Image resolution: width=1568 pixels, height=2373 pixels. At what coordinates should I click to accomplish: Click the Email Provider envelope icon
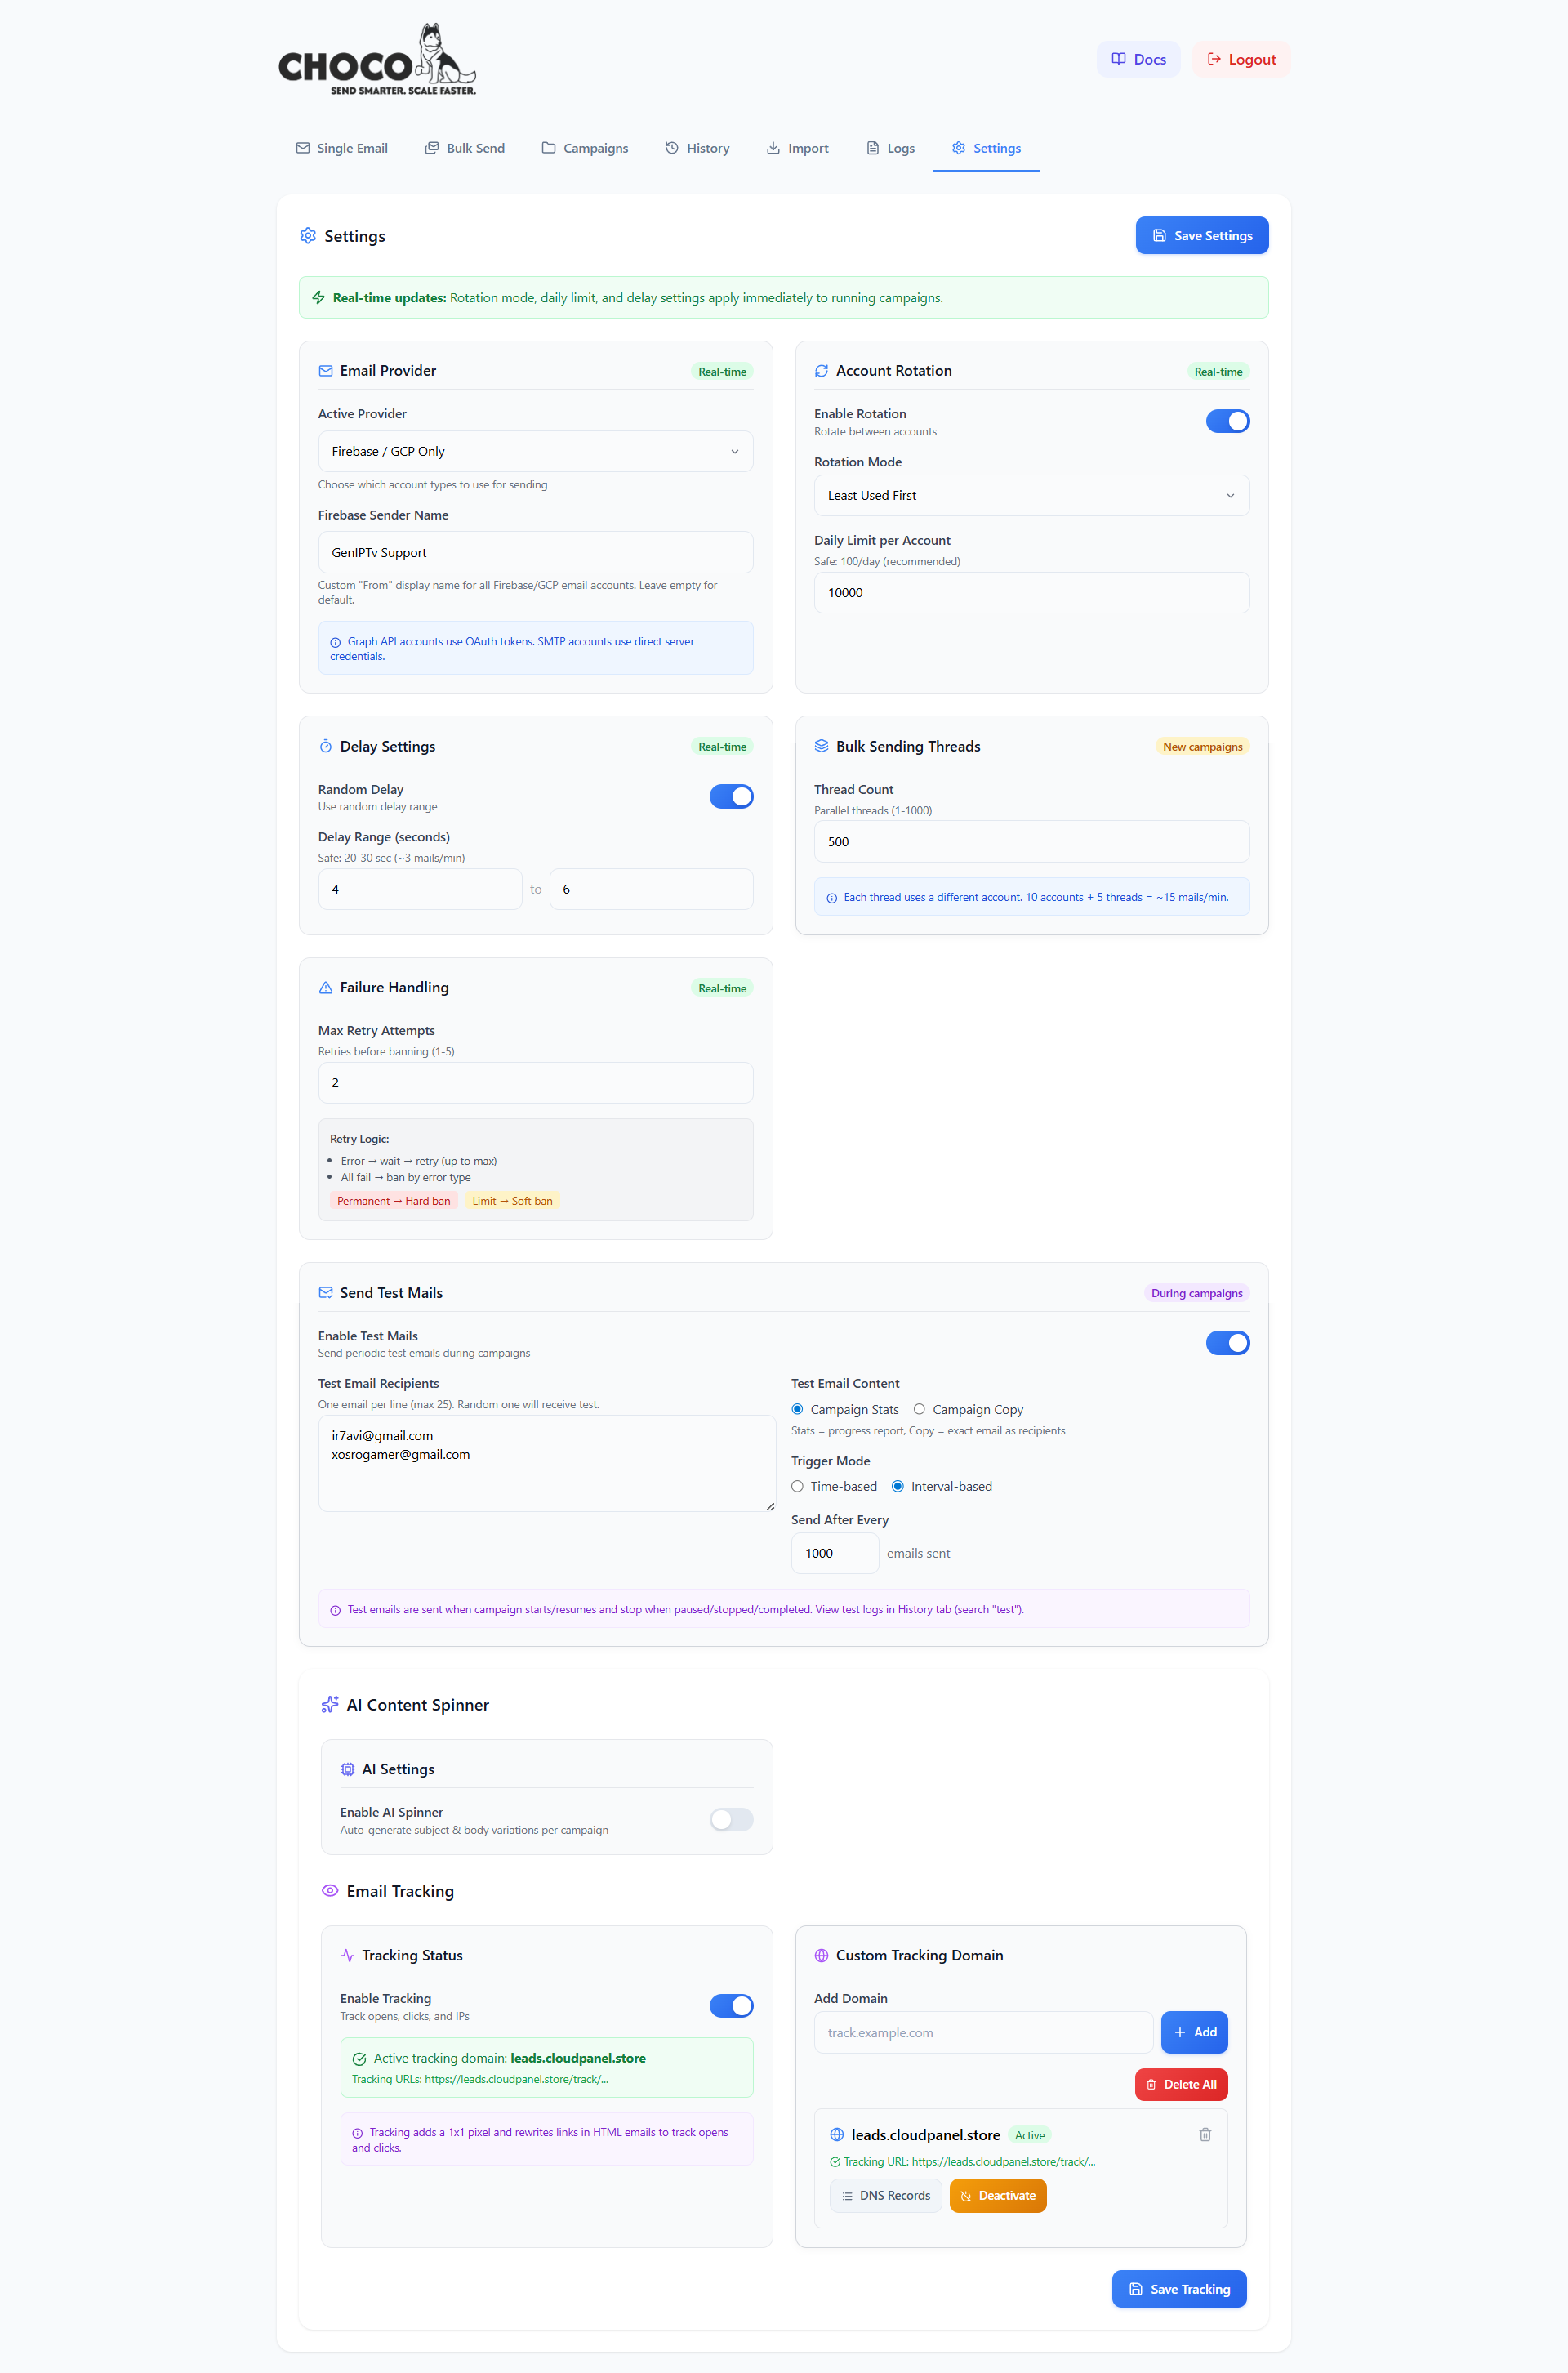326,370
